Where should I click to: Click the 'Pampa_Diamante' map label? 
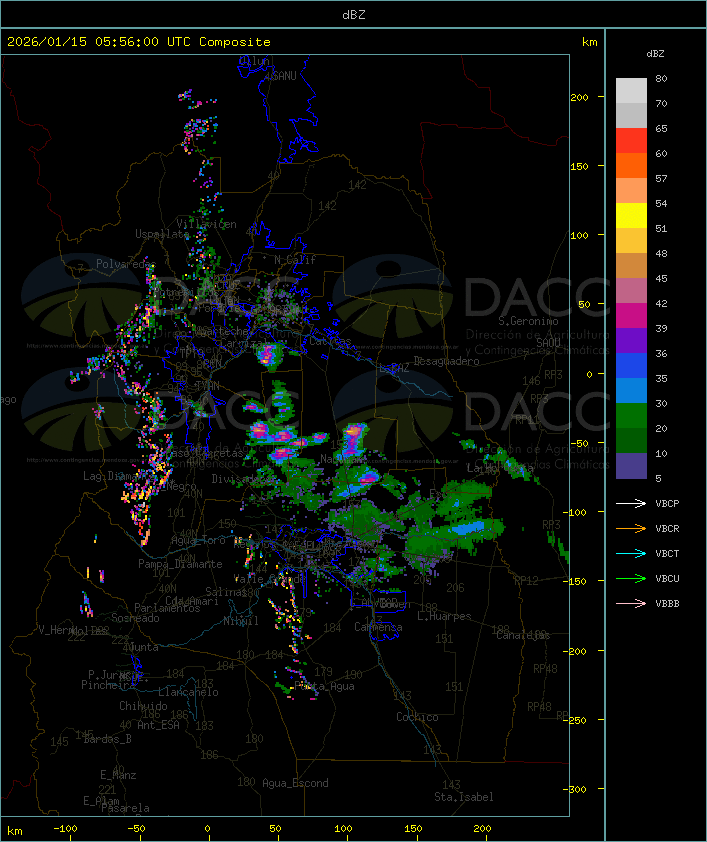180,564
